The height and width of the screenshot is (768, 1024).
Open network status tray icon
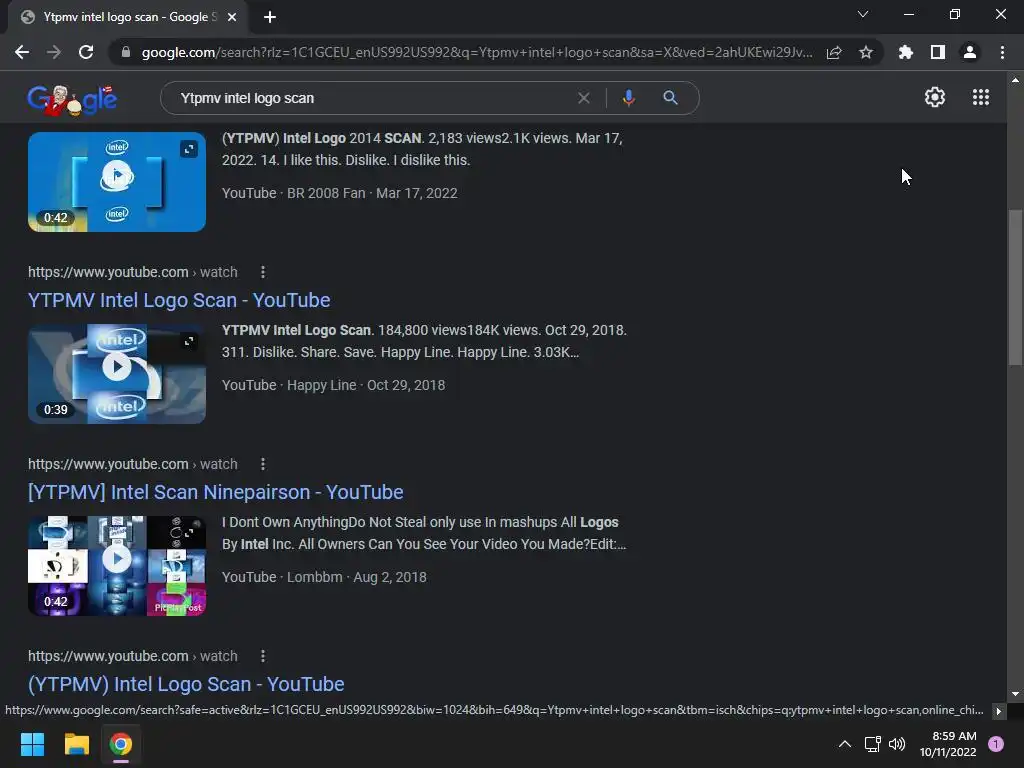pyautogui.click(x=872, y=744)
